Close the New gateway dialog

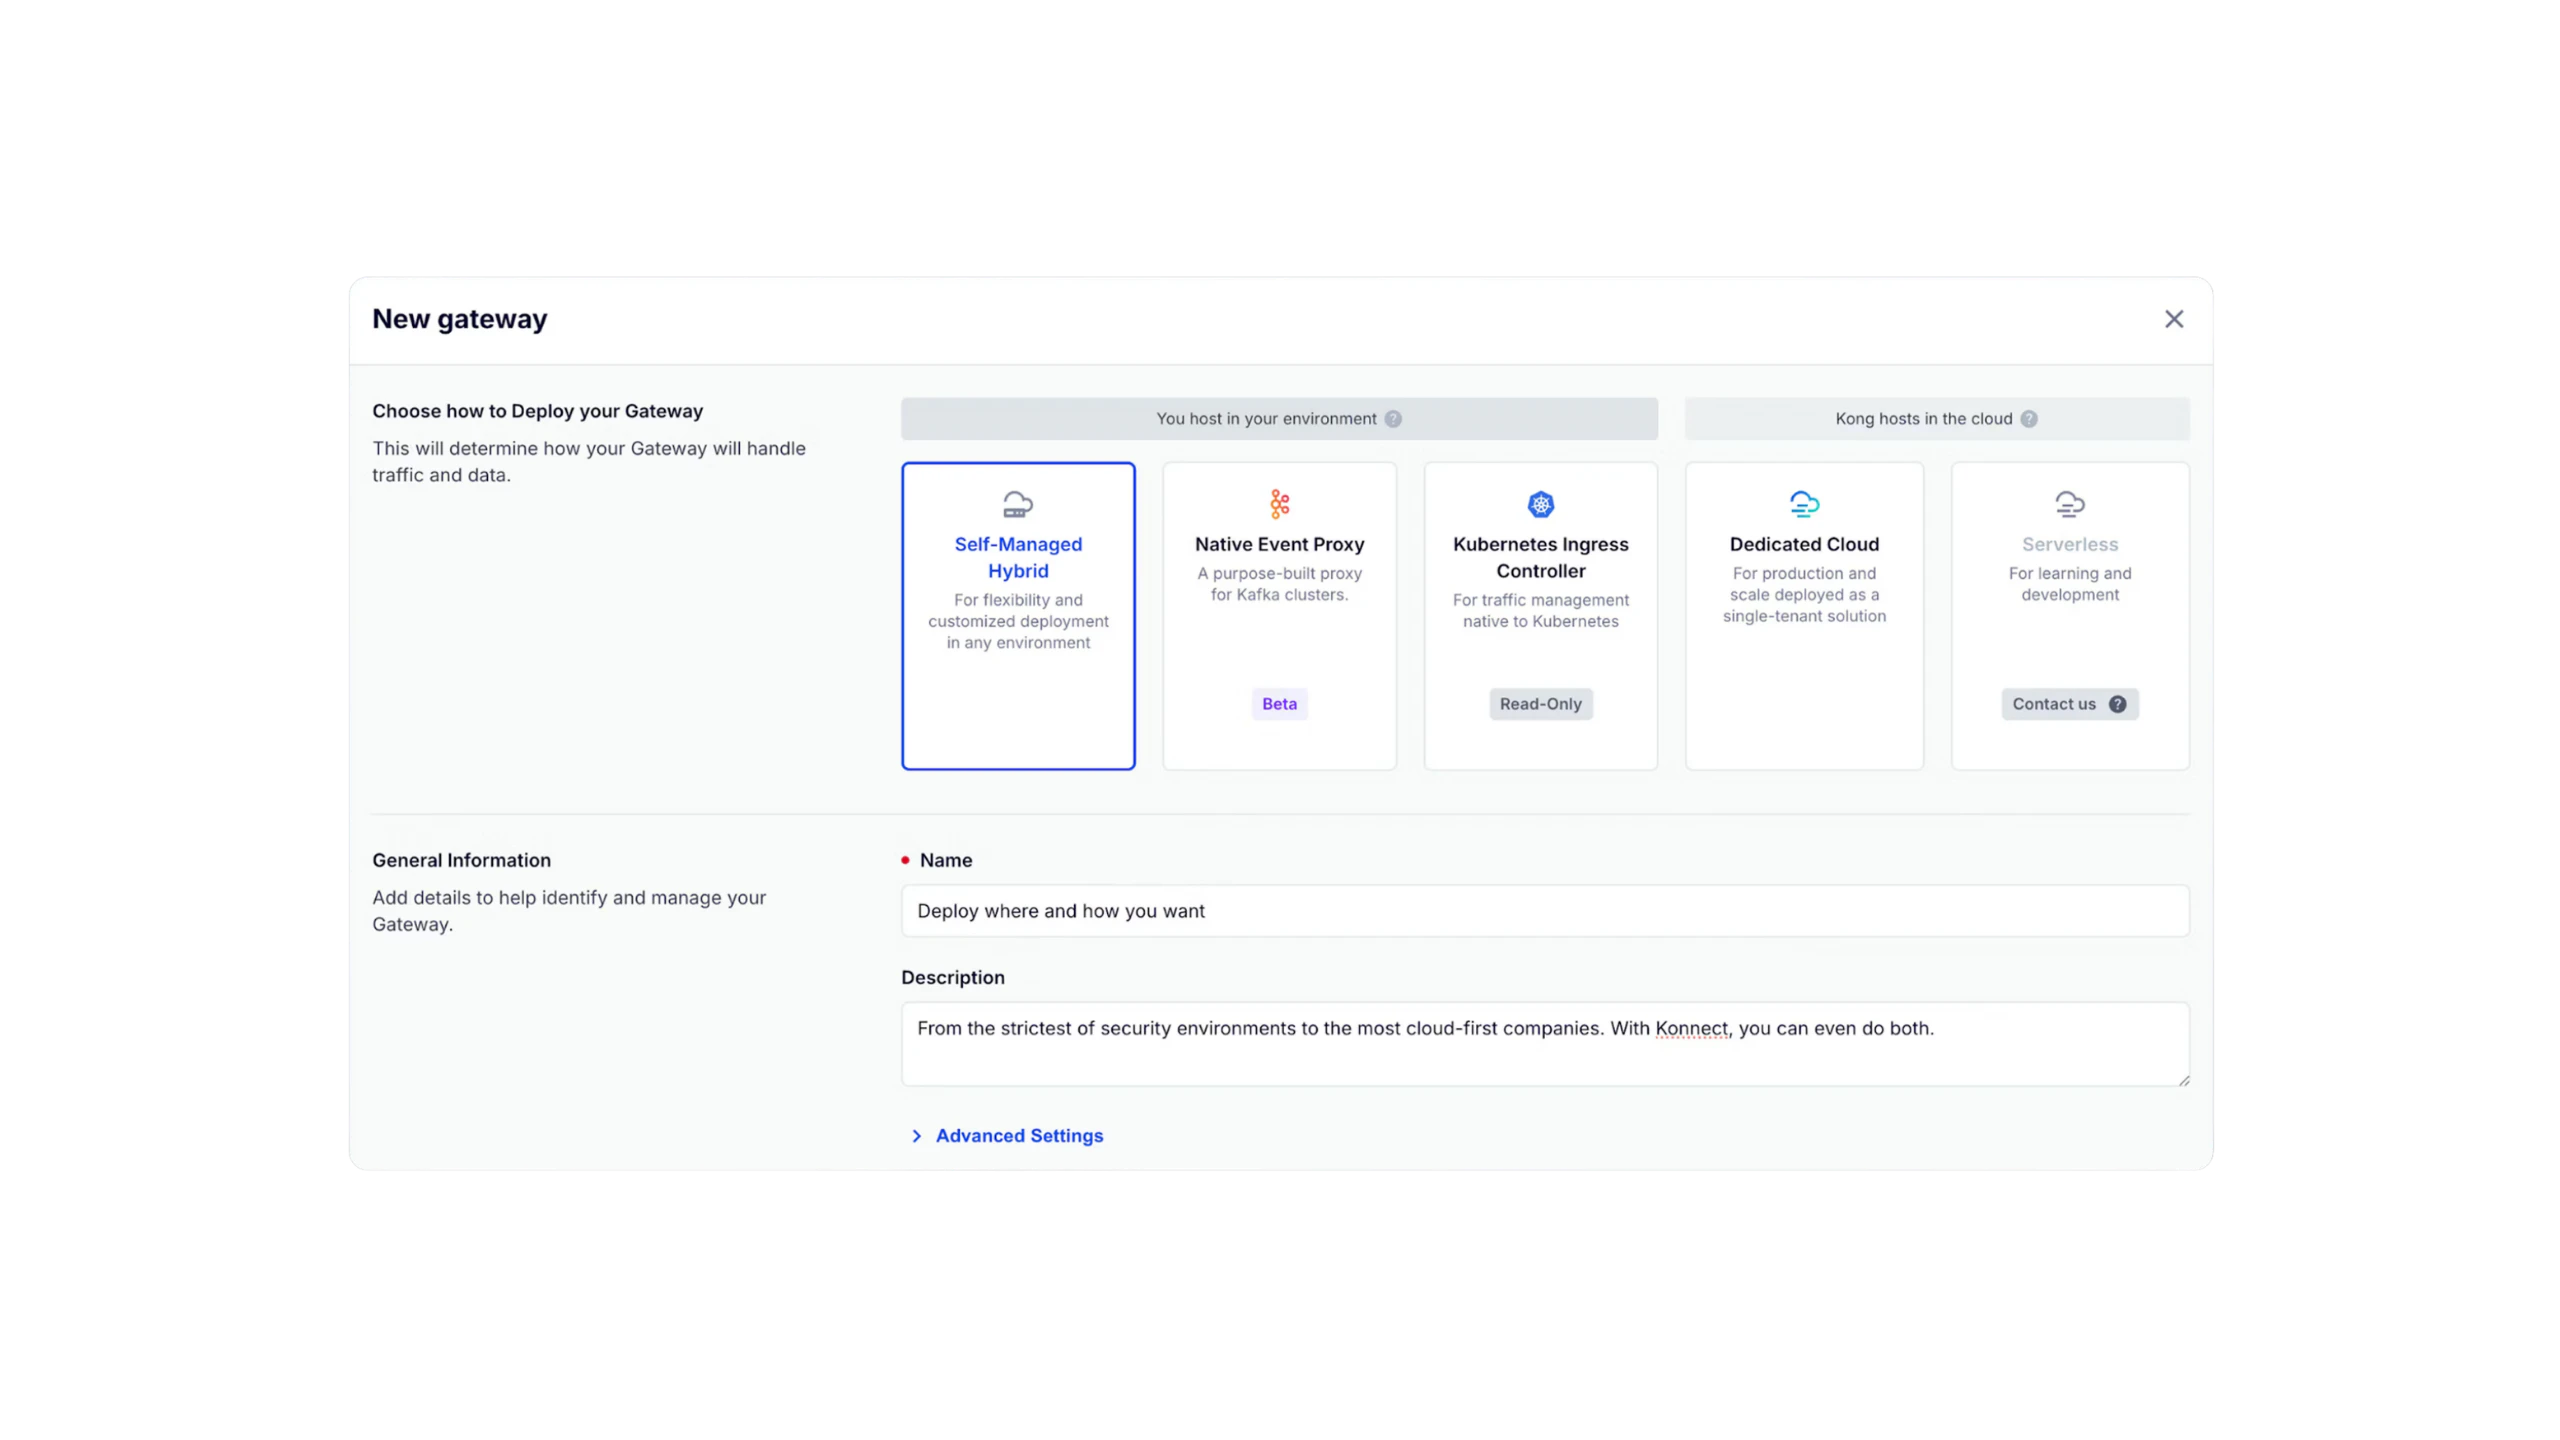(x=2173, y=319)
